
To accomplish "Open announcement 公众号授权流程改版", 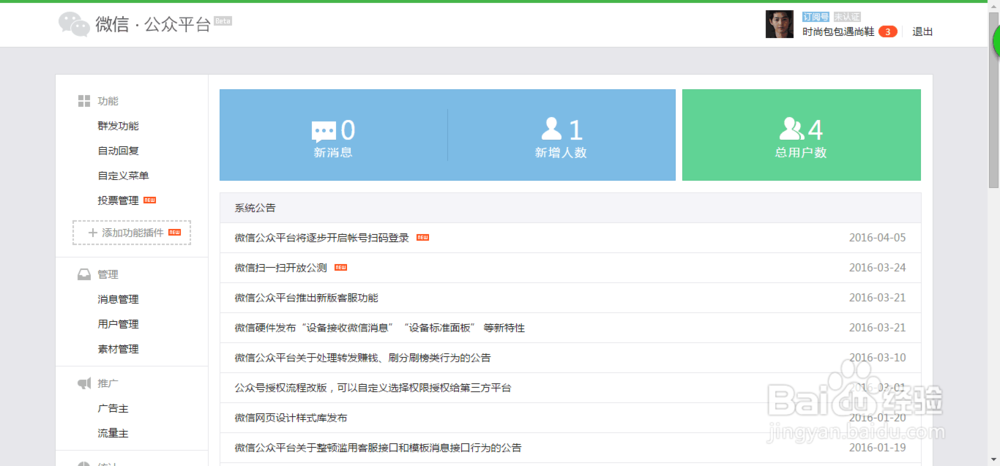I will pyautogui.click(x=372, y=388).
